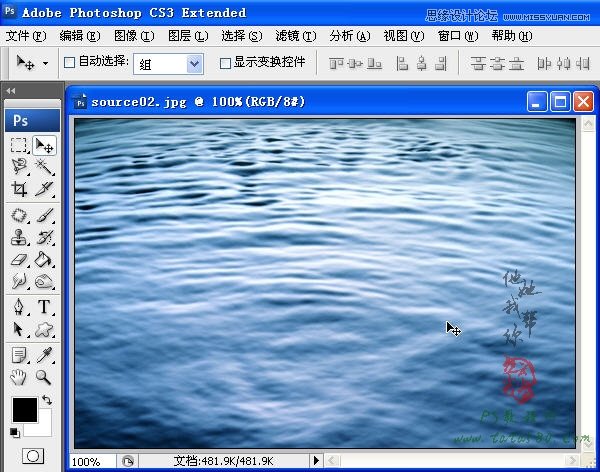This screenshot has height=472, width=600.
Task: Toggle the 显示变换控件 checkbox
Action: (x=225, y=63)
